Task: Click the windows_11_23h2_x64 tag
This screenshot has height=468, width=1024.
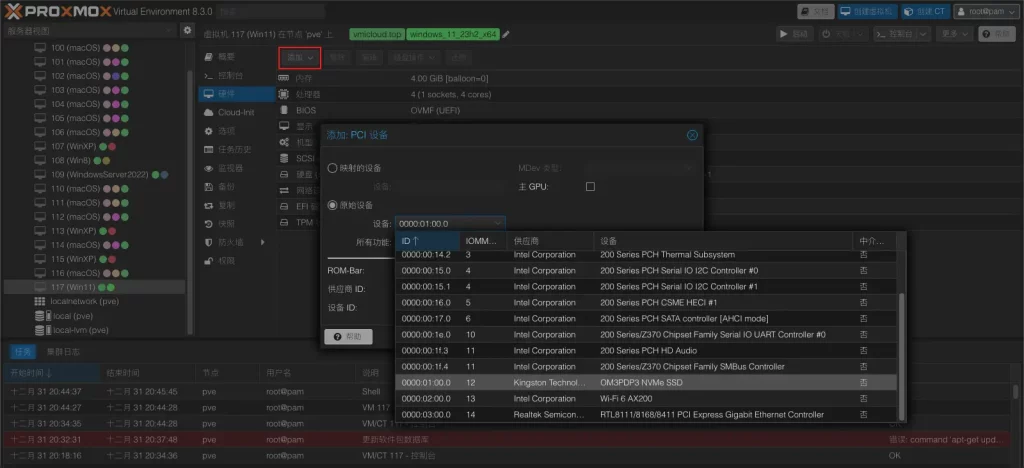Action: (x=453, y=35)
